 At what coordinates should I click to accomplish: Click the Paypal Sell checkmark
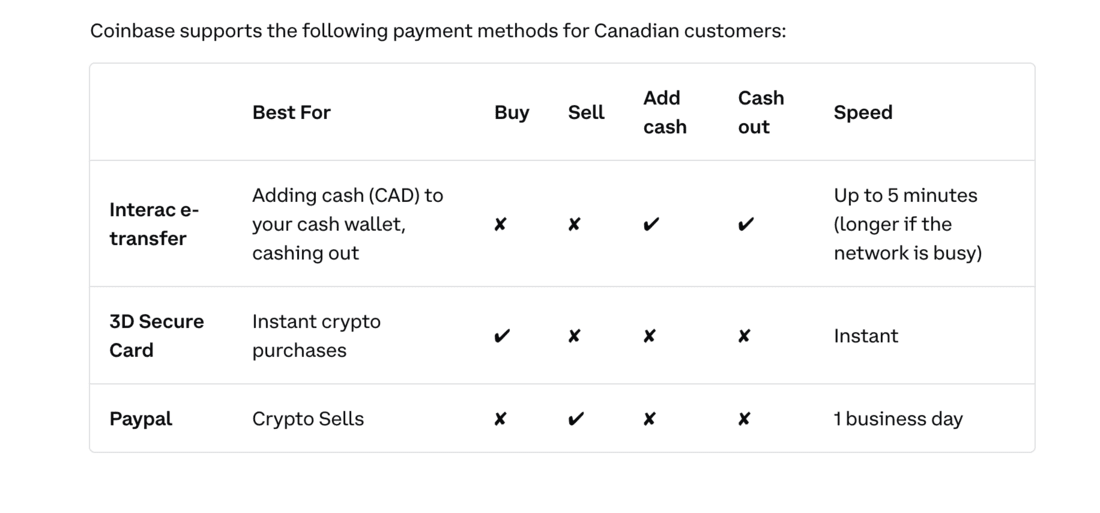576,419
